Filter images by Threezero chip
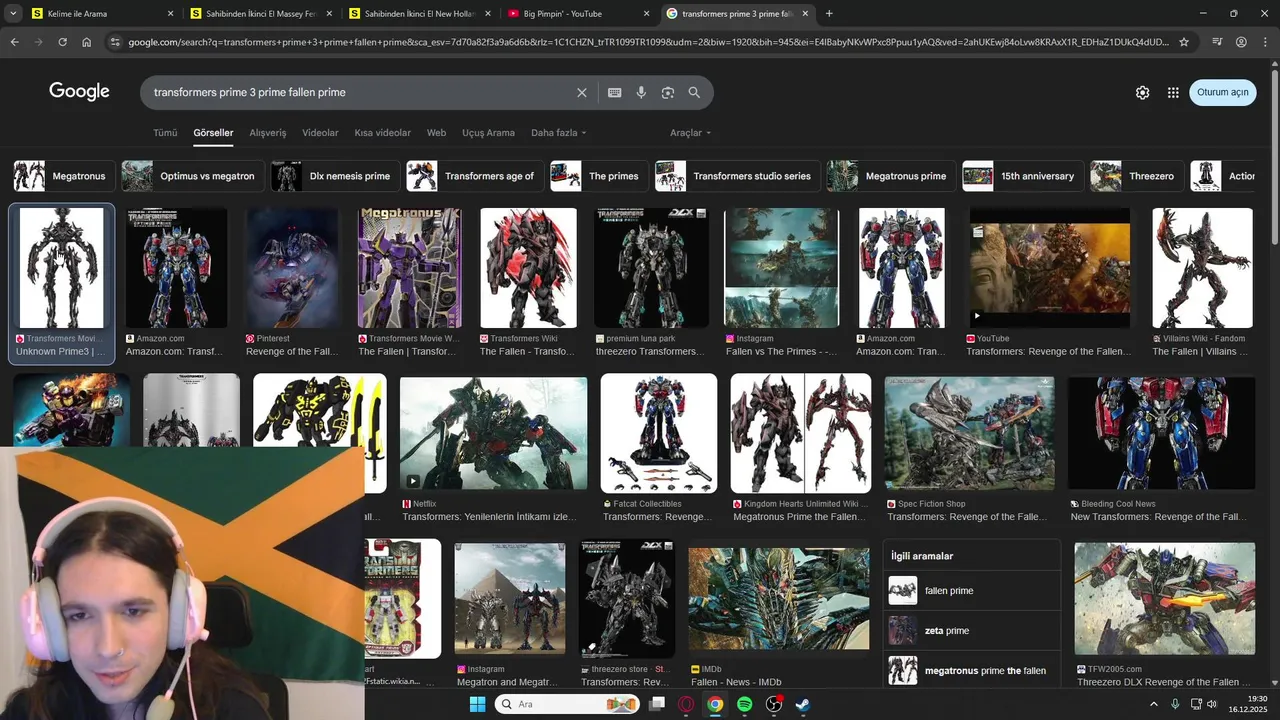Screen dimensions: 1280x720 1137,176
